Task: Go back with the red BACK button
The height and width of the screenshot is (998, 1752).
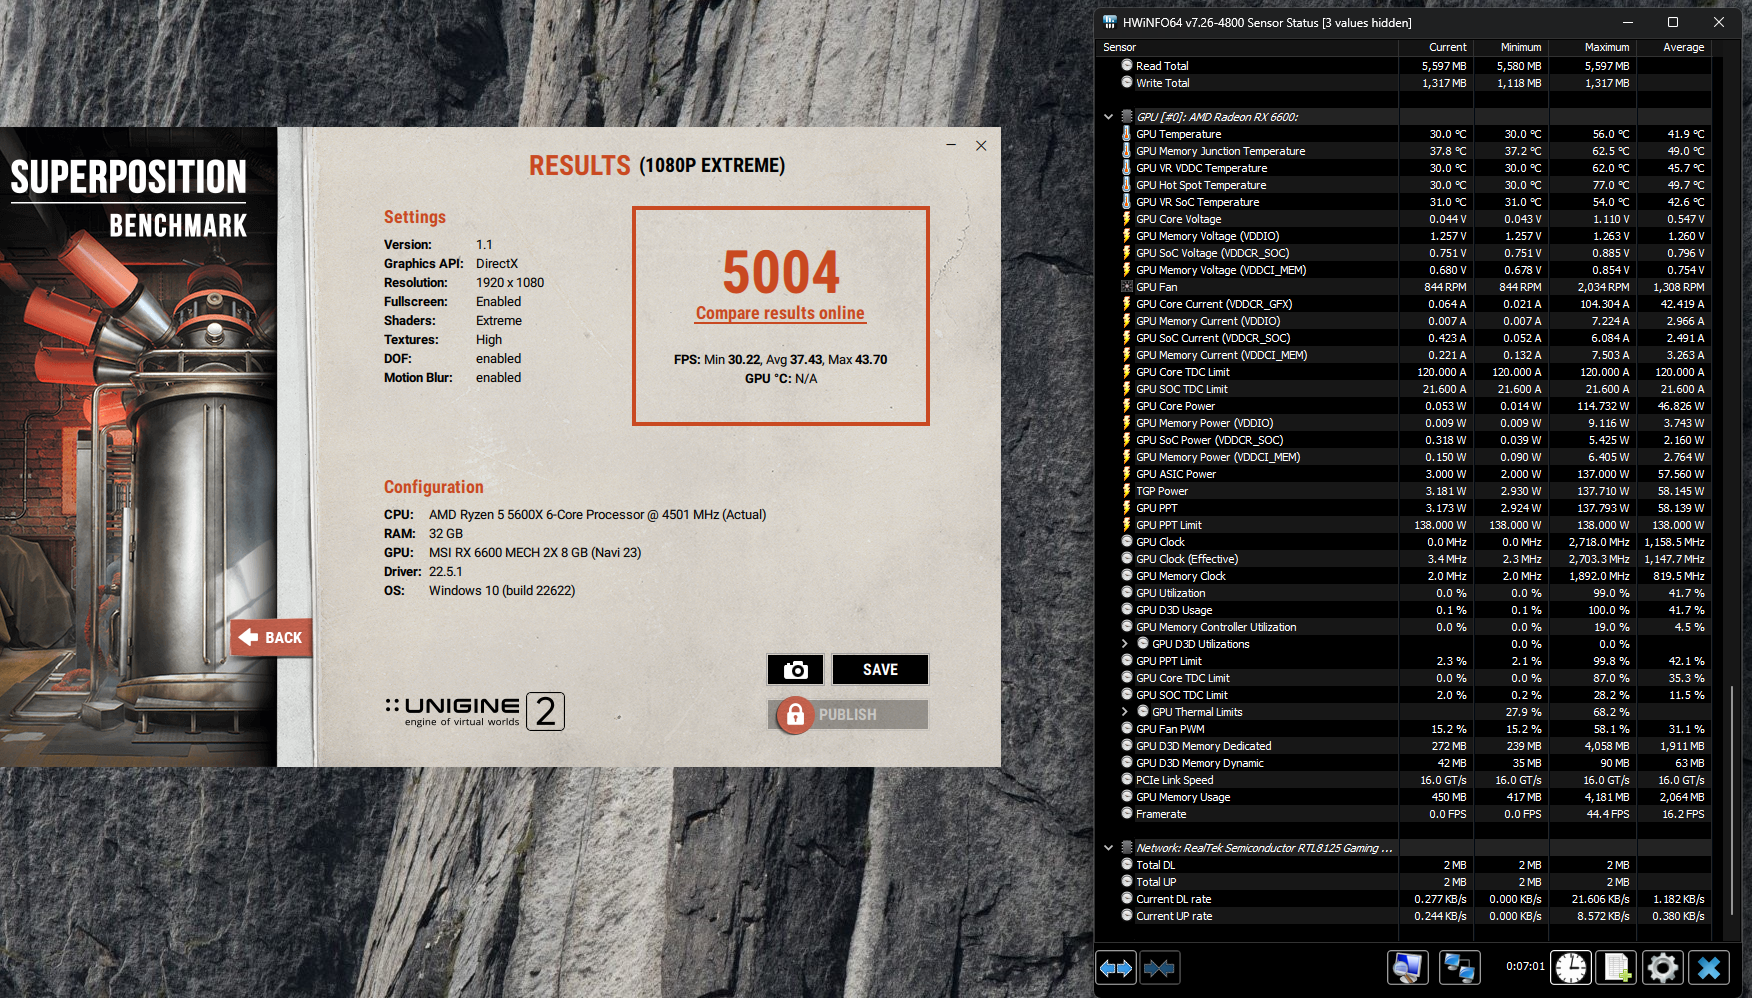Action: click(271, 637)
